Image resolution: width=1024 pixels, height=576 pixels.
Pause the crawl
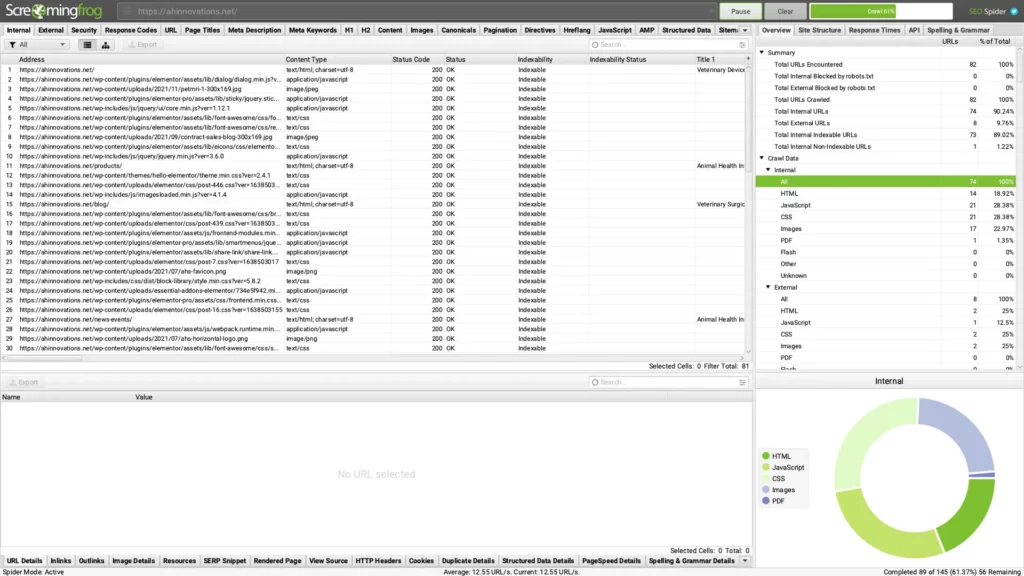point(739,11)
